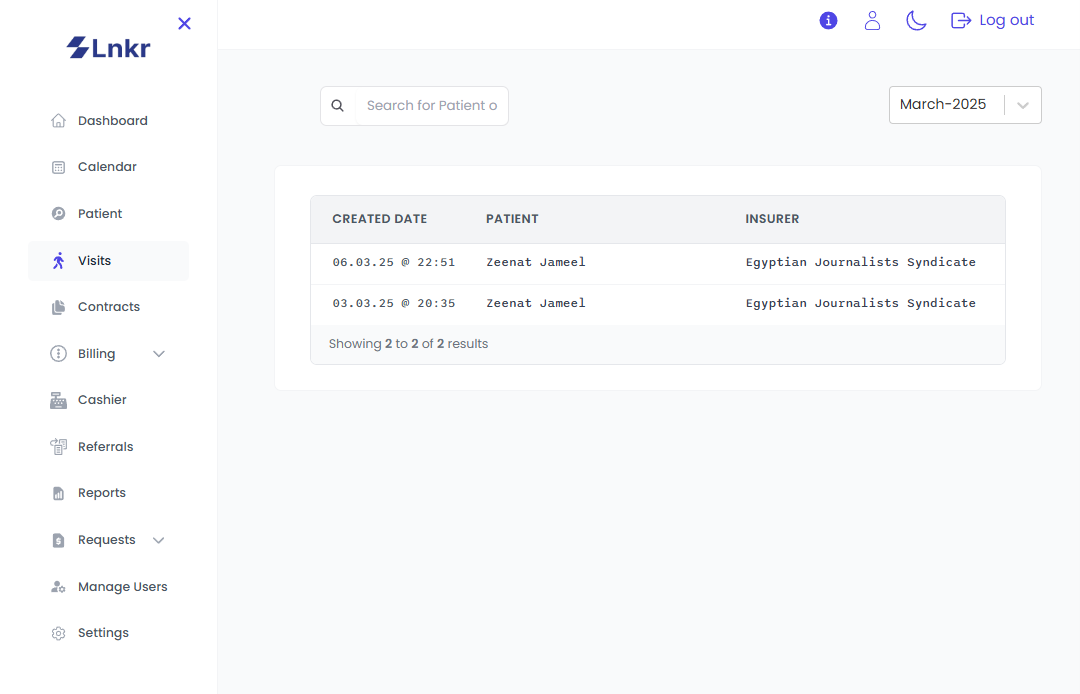Click the Billing circle icon
The width and height of the screenshot is (1080, 694).
click(x=59, y=354)
